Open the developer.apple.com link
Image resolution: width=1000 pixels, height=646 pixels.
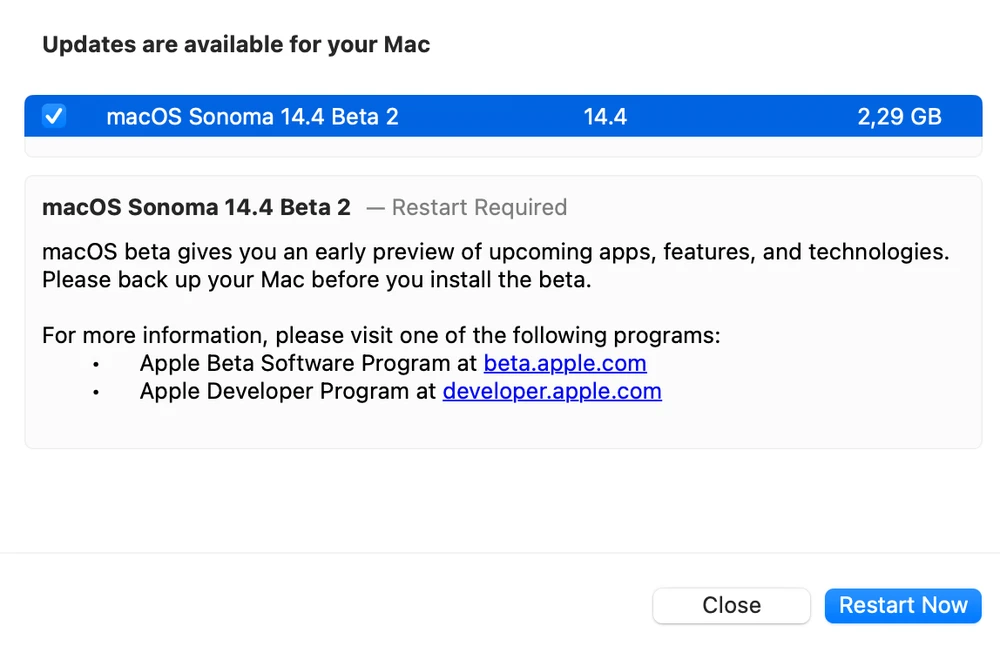pos(552,391)
